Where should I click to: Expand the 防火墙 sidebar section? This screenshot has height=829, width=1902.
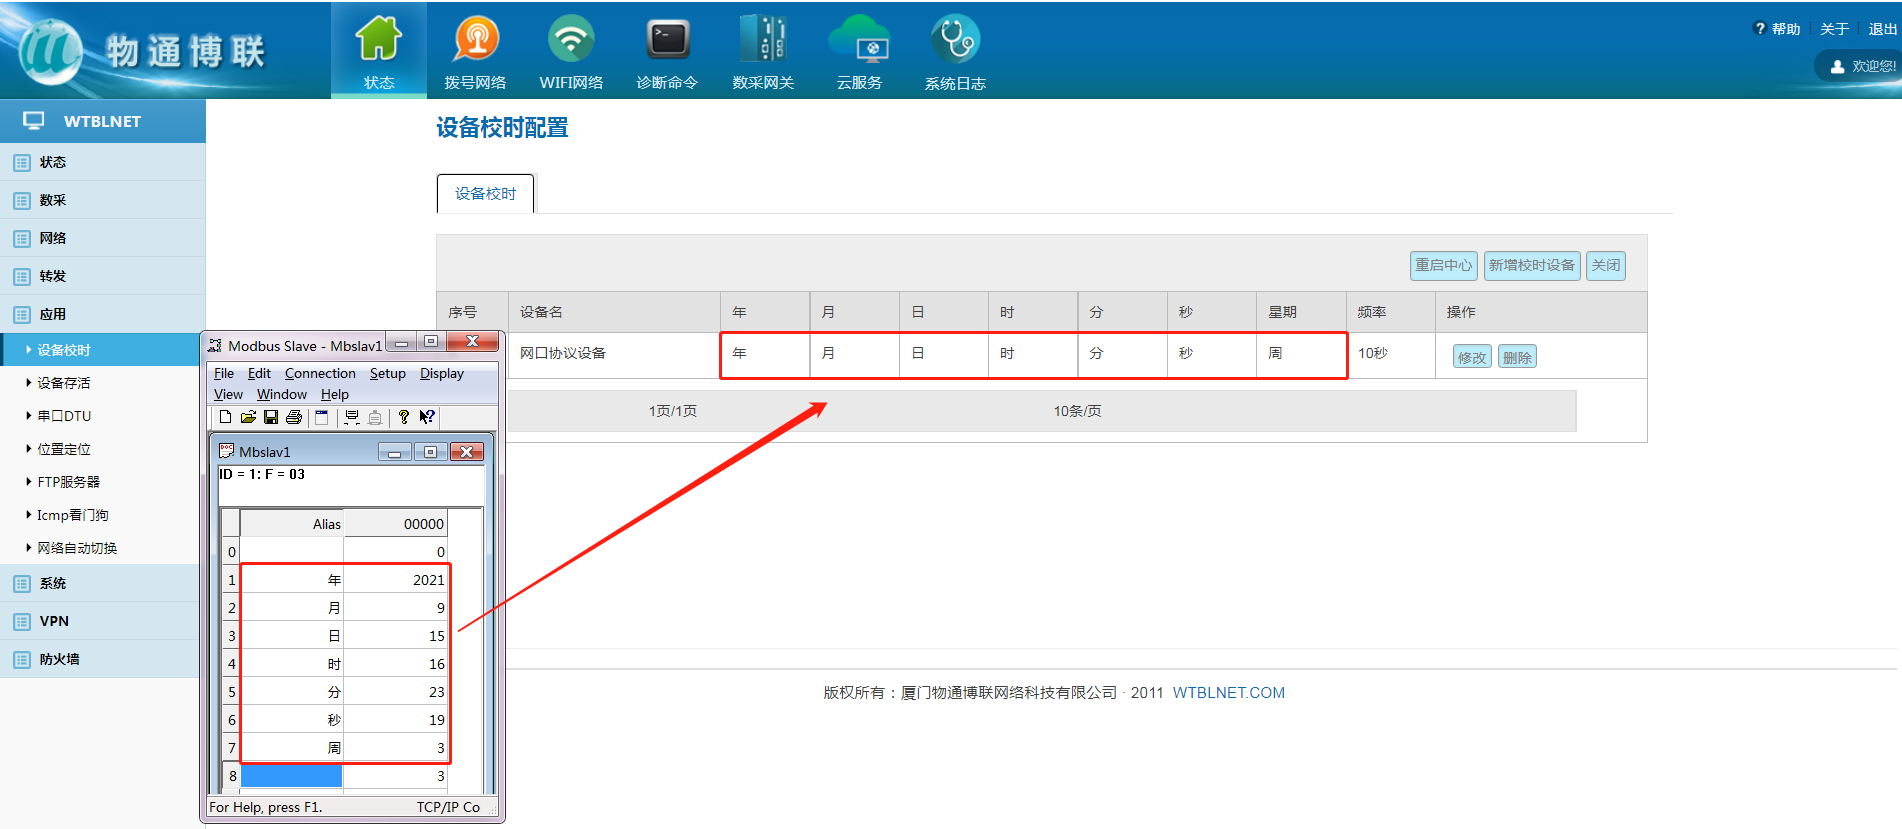pyautogui.click(x=59, y=659)
